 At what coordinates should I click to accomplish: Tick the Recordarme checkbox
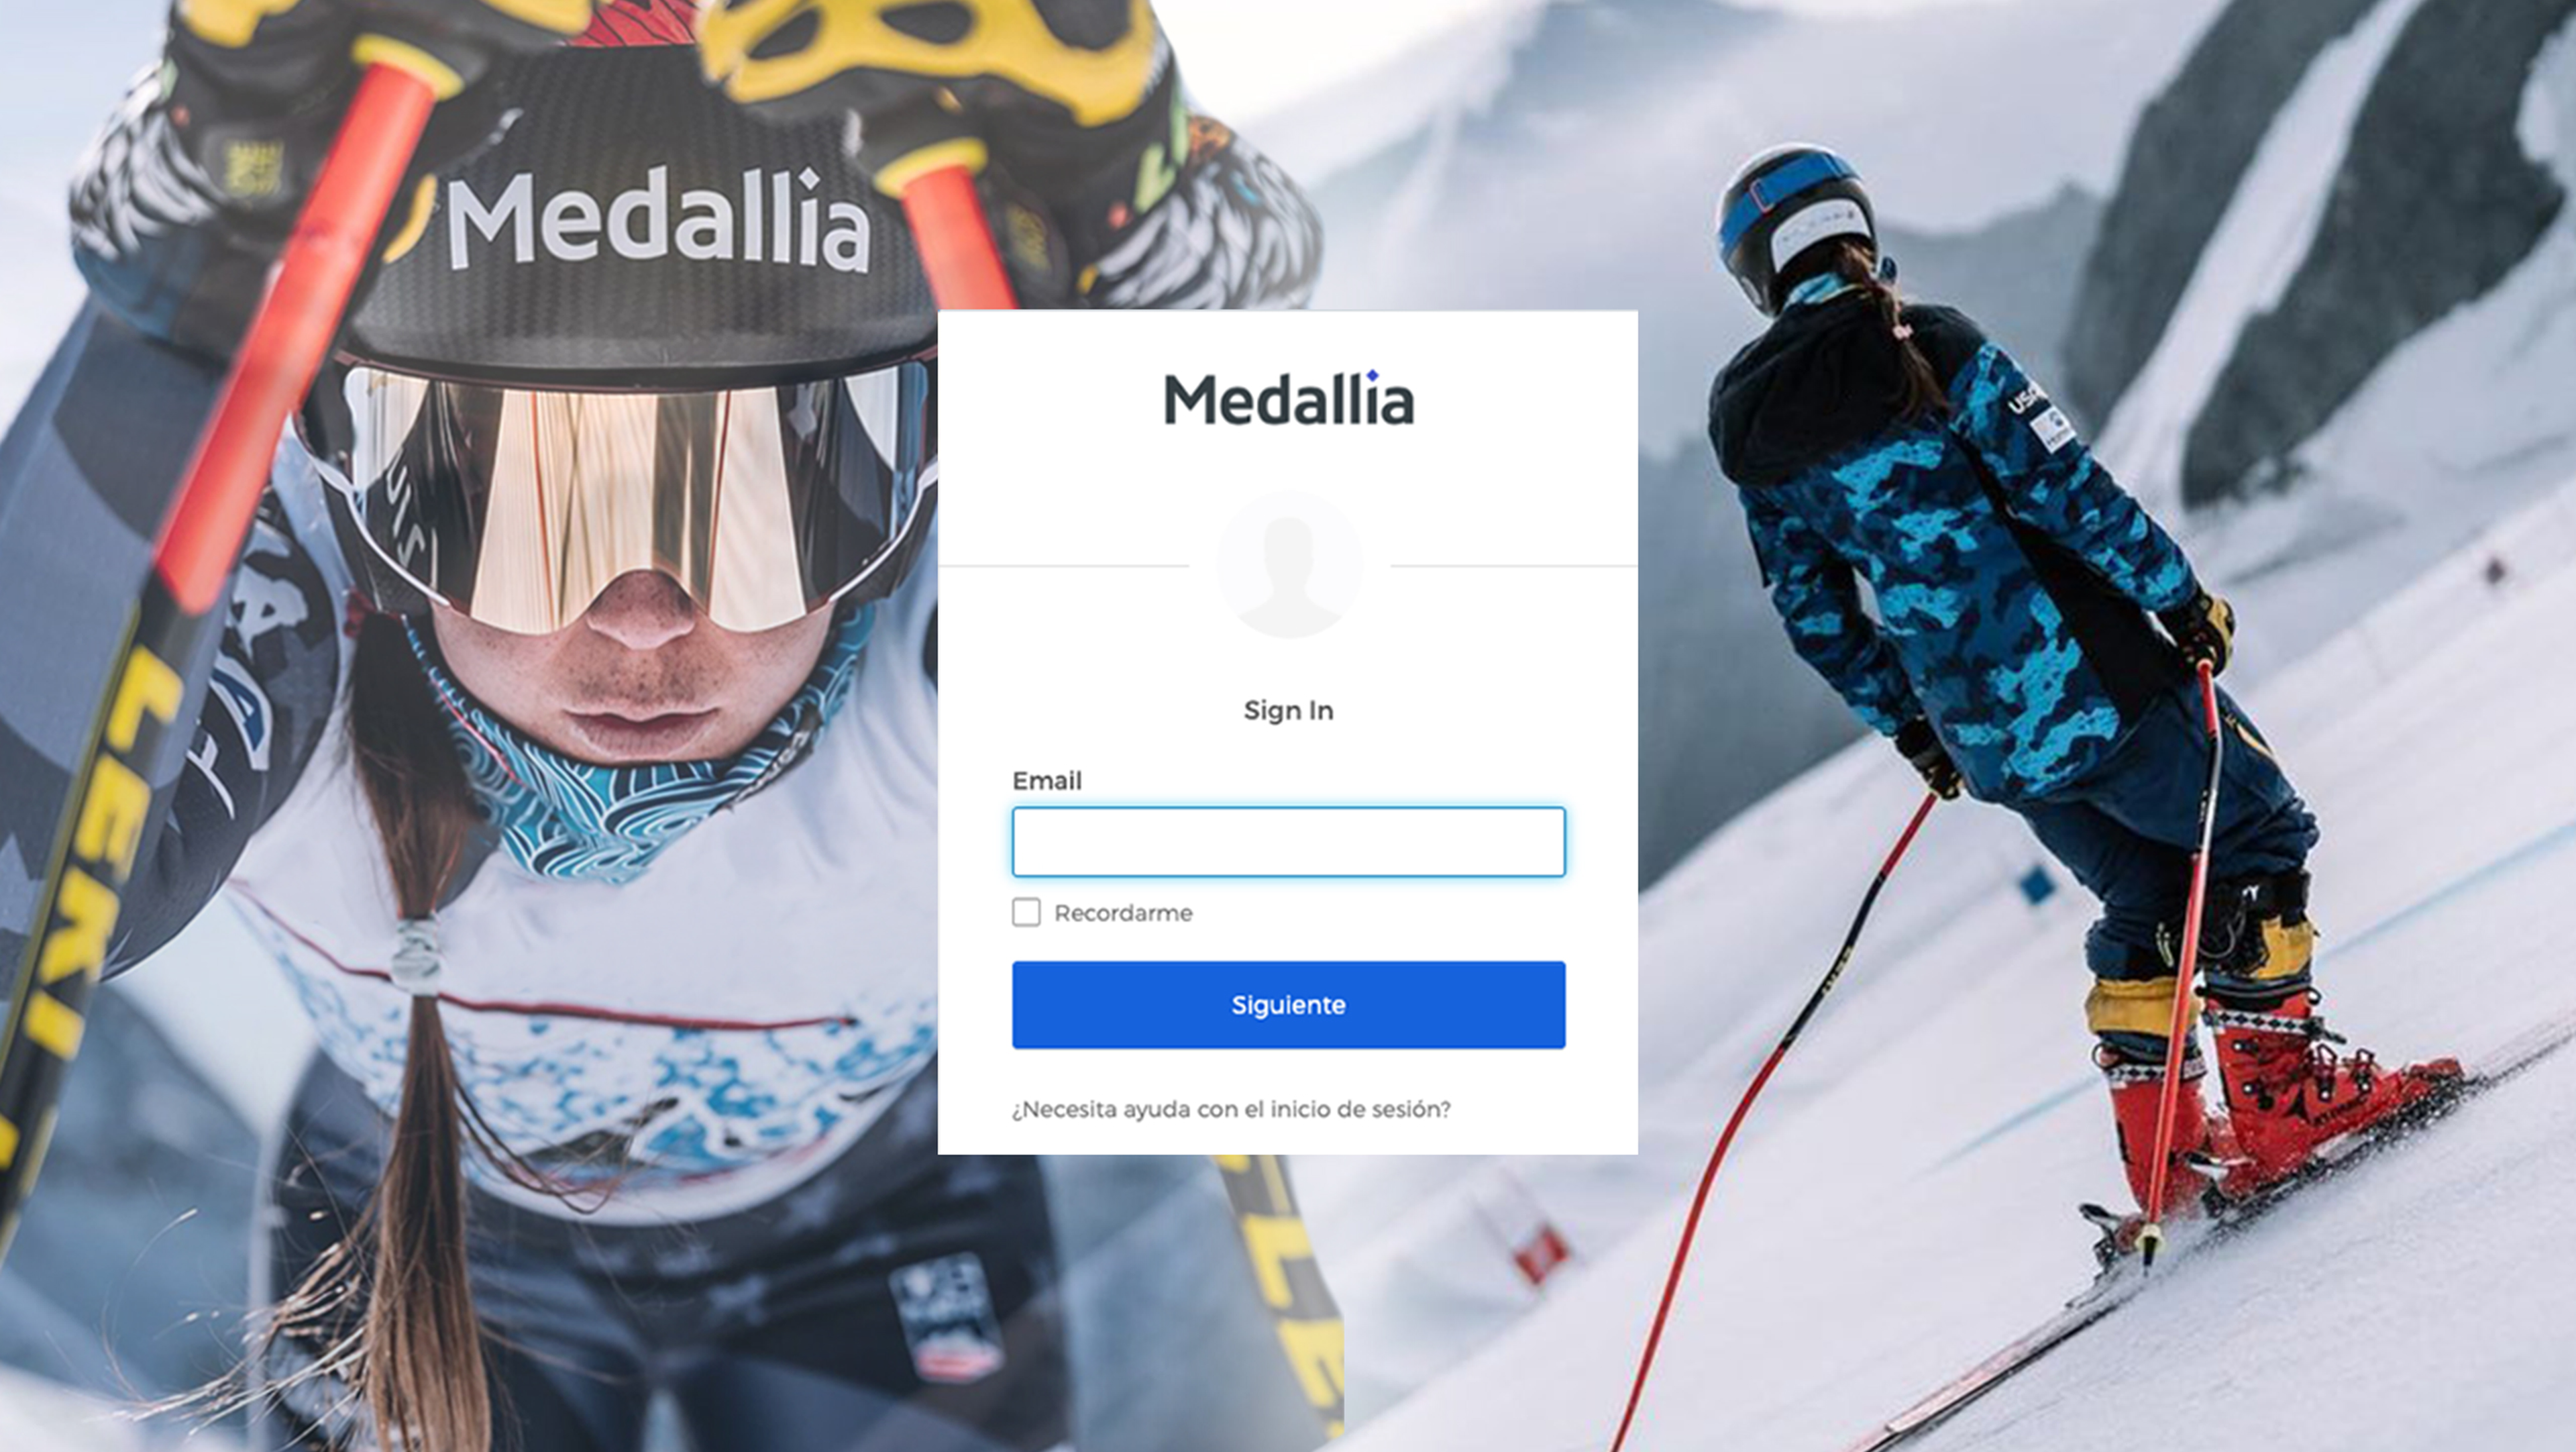(x=1026, y=912)
